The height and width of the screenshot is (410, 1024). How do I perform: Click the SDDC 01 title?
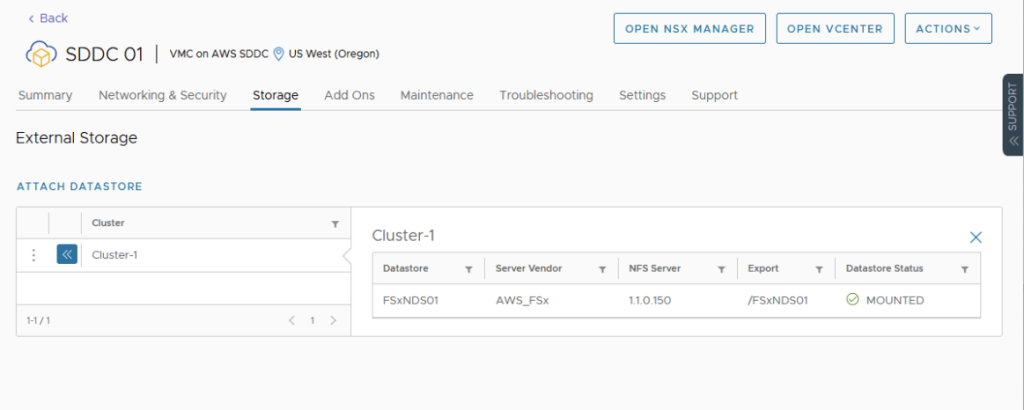click(x=104, y=54)
